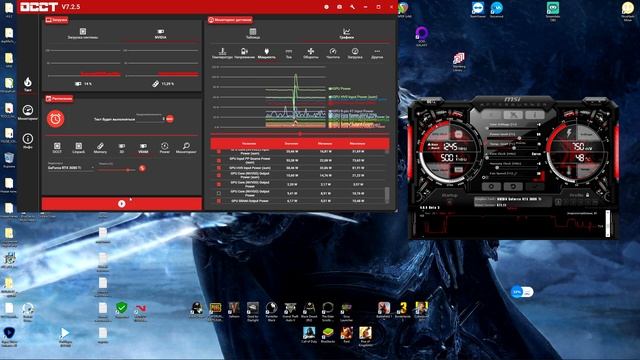The width and height of the screenshot is (640, 360).
Task: Start the OCCT test with the play button
Action: (122, 204)
